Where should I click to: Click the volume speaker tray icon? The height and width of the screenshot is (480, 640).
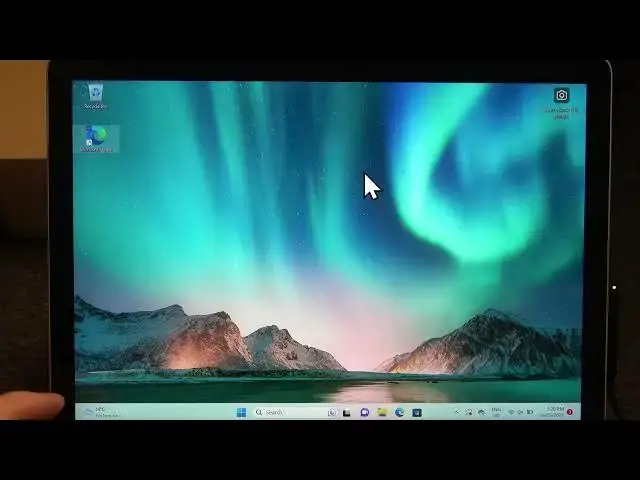coord(520,412)
